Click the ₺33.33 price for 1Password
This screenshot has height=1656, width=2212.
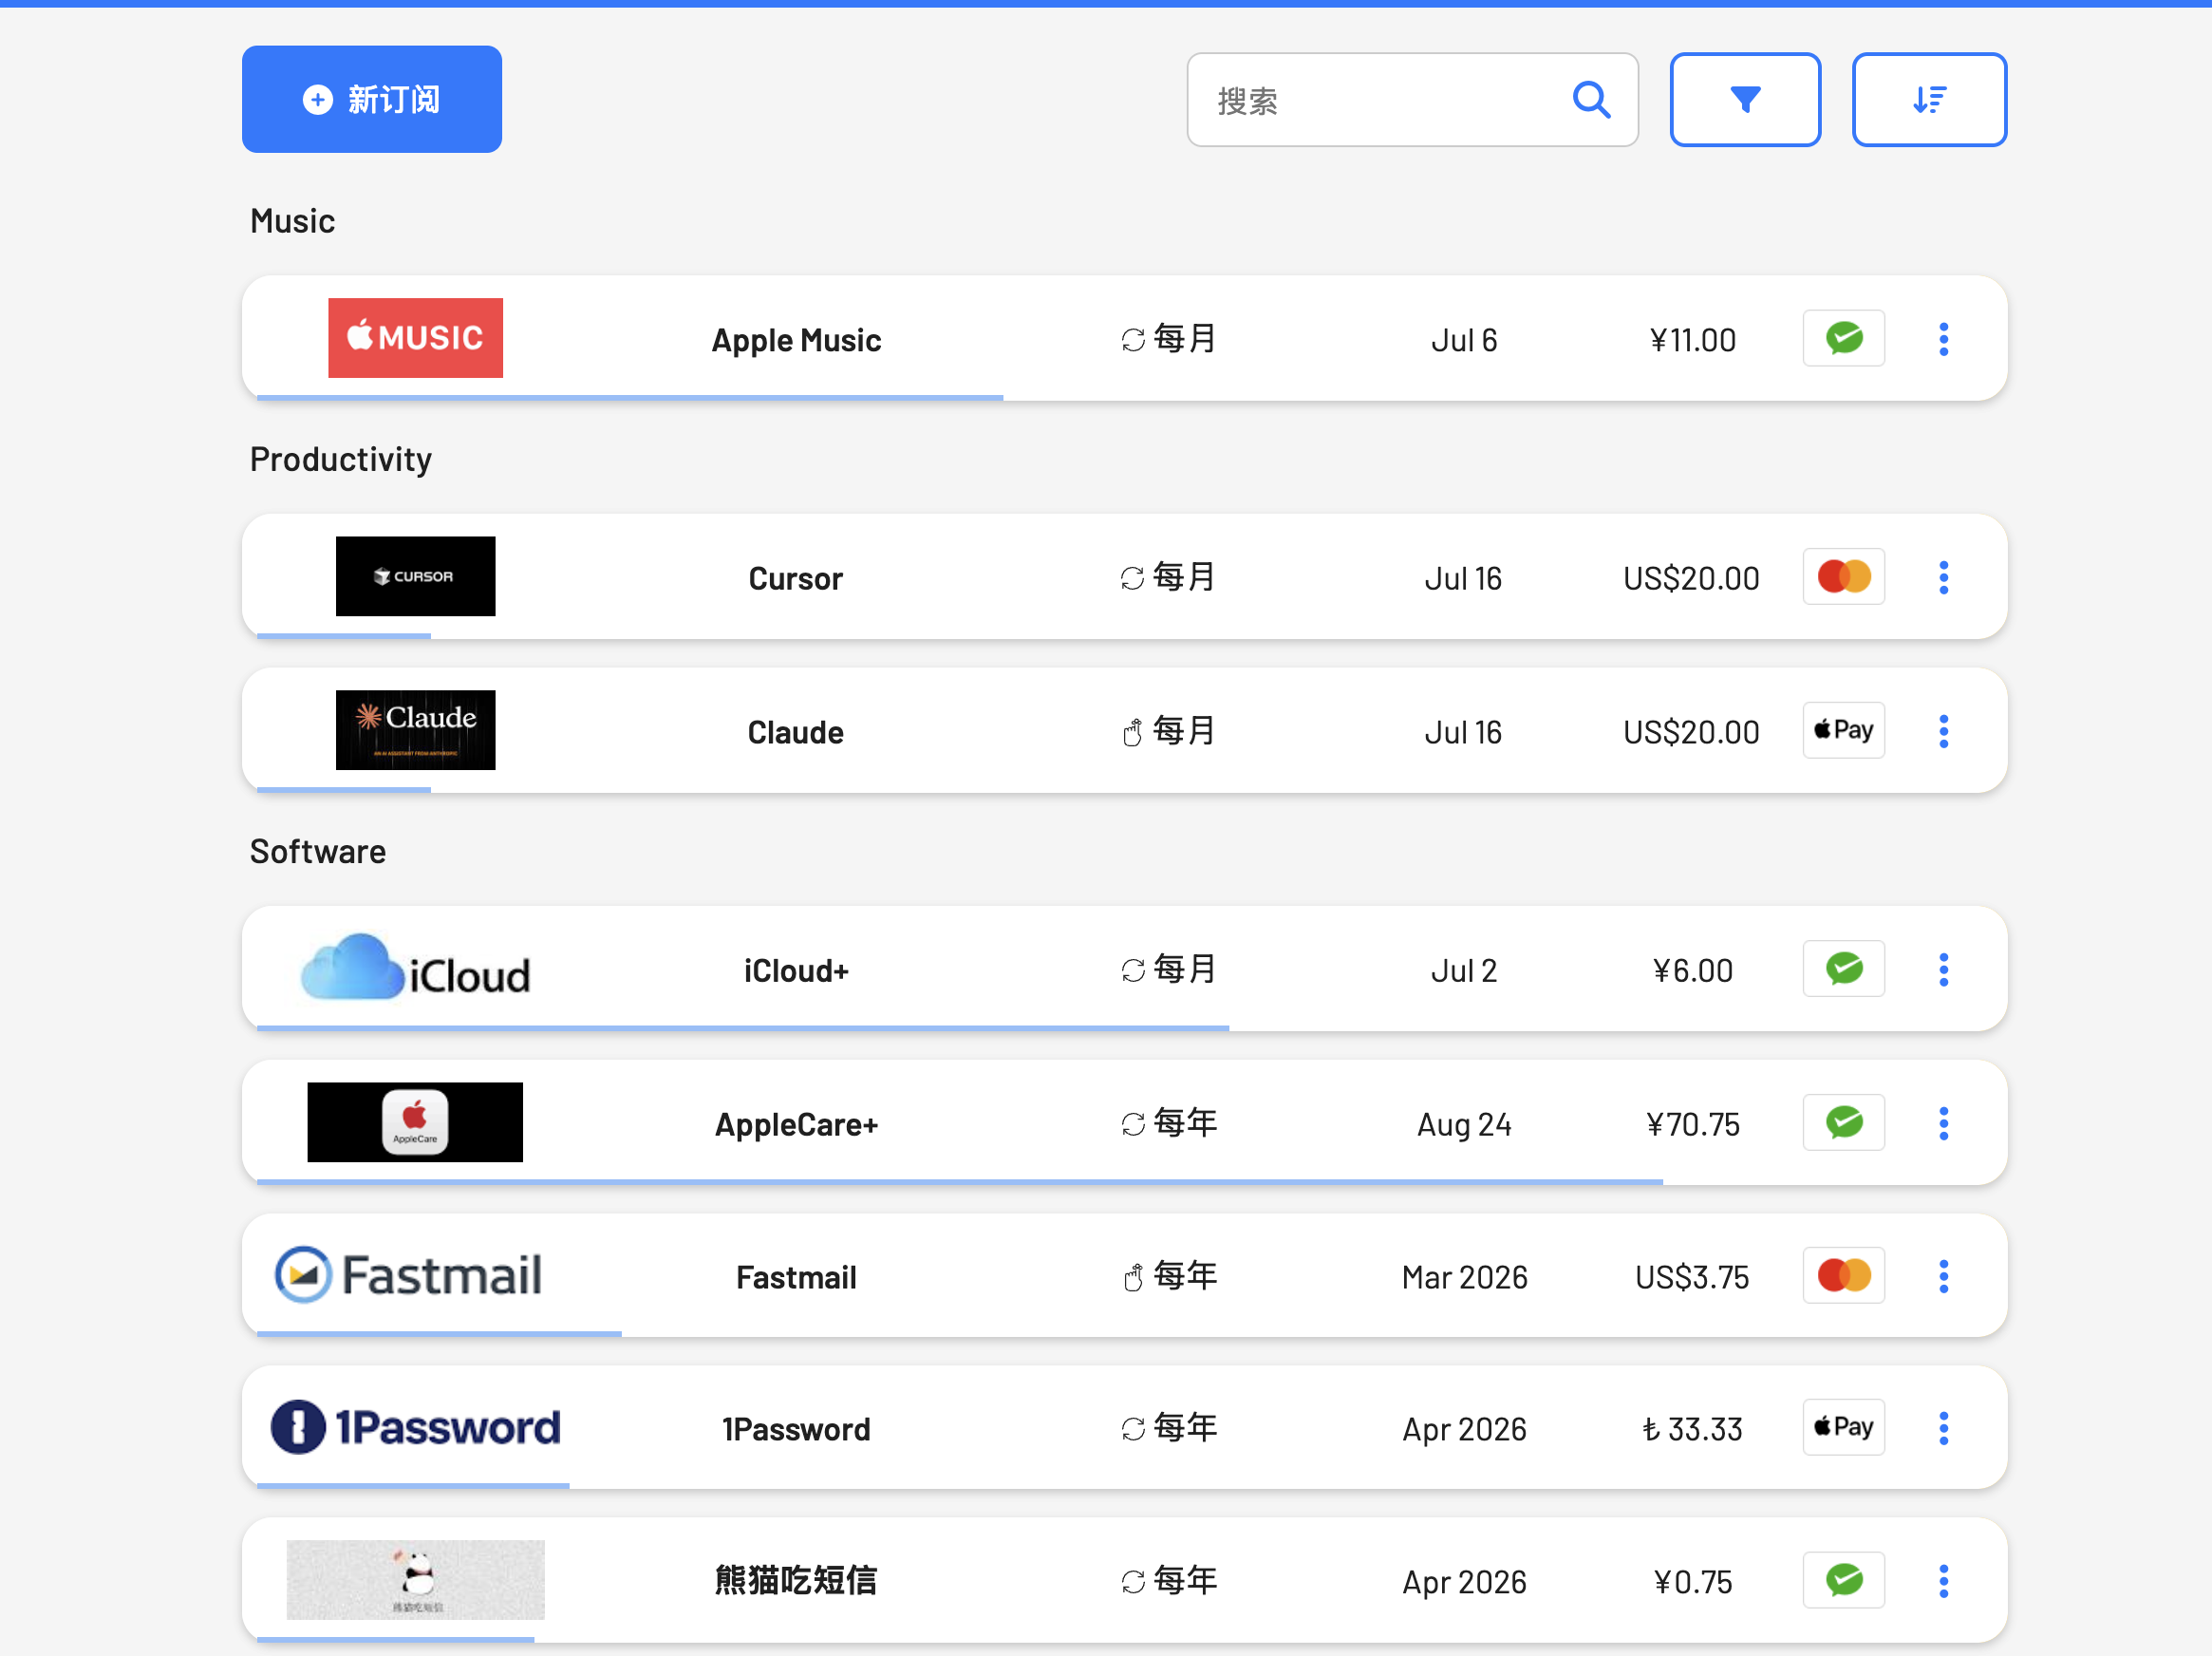1692,1429
